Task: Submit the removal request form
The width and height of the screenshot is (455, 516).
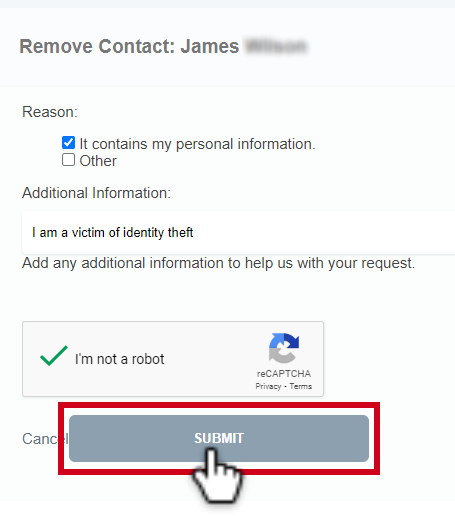Action: tap(219, 438)
